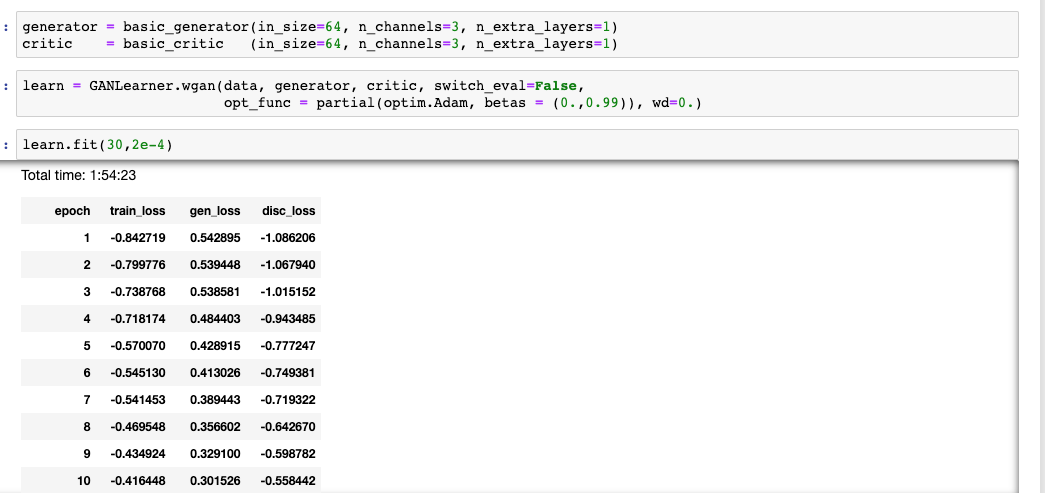Screen dimensions: 1045x493
Task: Select gen_loss value 0.413026
Action: [215, 373]
